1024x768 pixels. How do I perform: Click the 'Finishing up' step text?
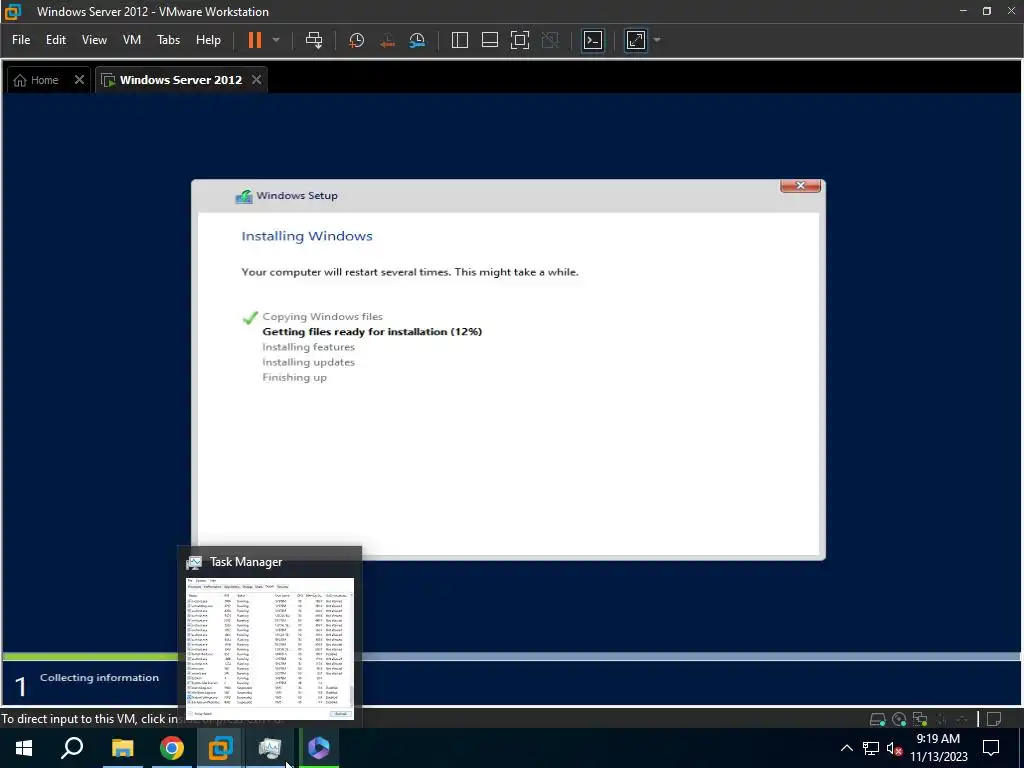(x=295, y=377)
